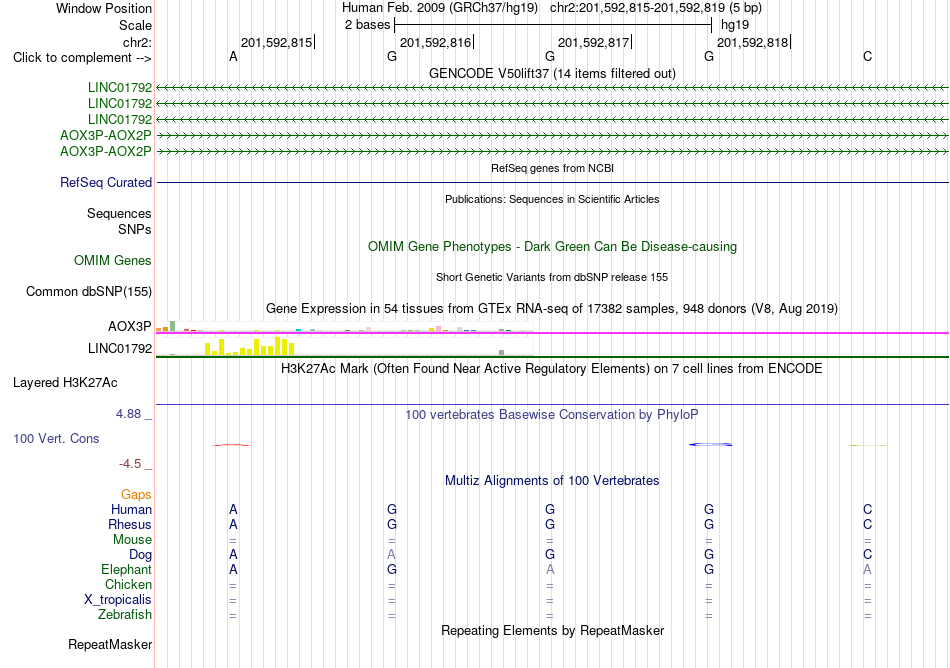Open the chr2:201,592,815-201,592,819 (5 bp) position text
The width and height of the screenshot is (950, 668).
656,8
